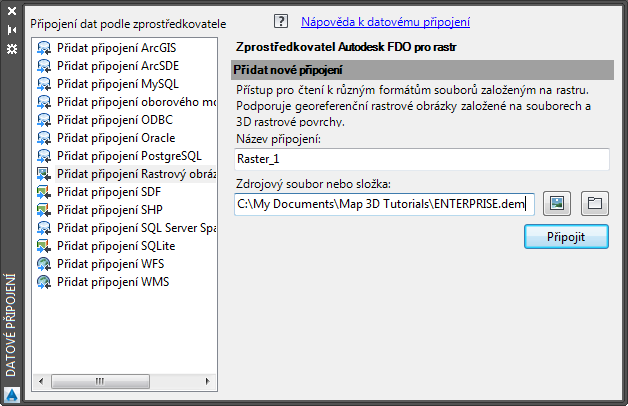The image size is (628, 406).
Task: Click the ODBC connection icon
Action: (x=44, y=120)
